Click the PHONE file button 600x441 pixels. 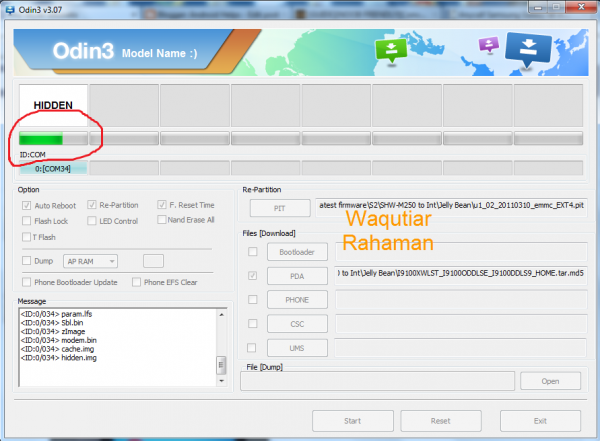point(297,300)
